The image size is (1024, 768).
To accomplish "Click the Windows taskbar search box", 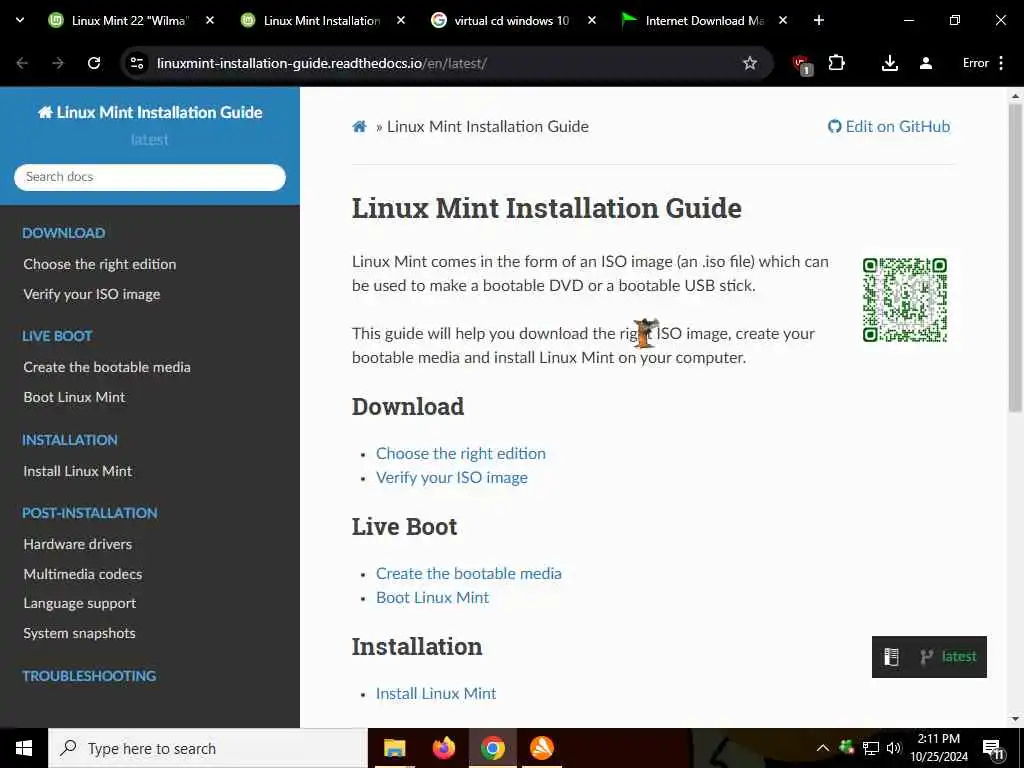I will tap(208, 748).
